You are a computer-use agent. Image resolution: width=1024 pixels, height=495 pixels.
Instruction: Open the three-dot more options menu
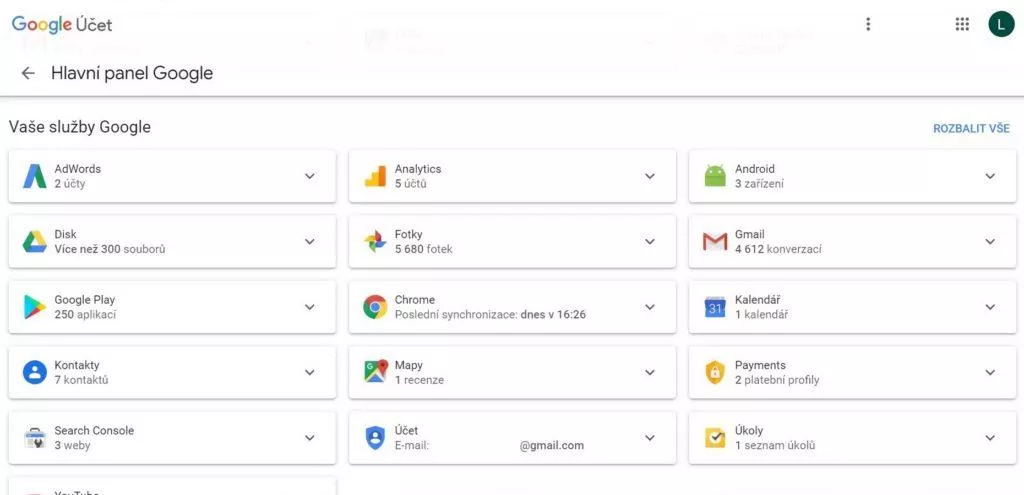pyautogui.click(x=868, y=24)
